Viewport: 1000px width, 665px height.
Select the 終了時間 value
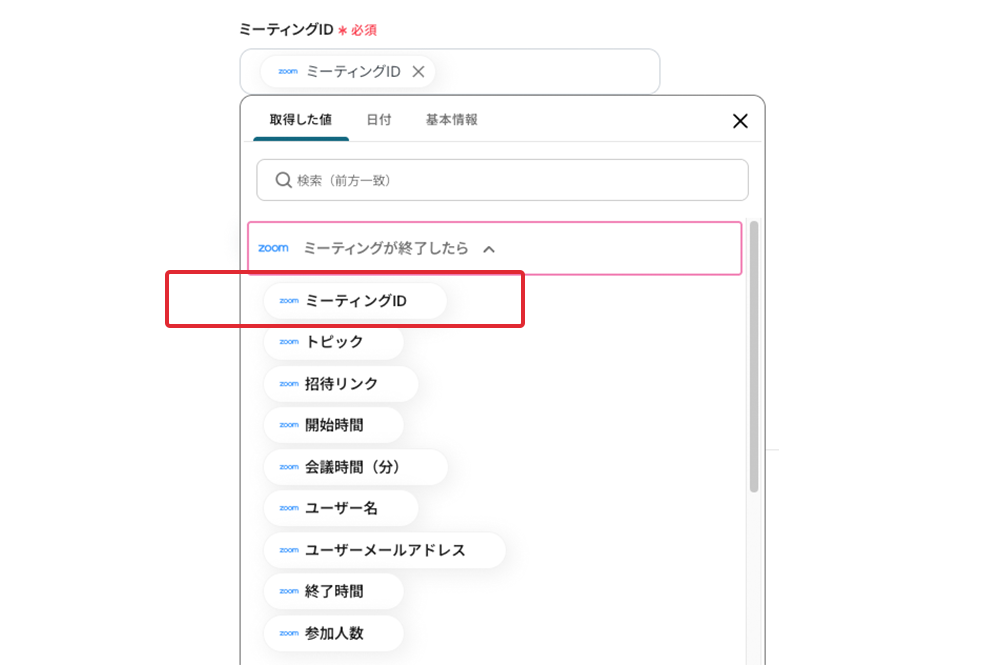click(x=333, y=591)
